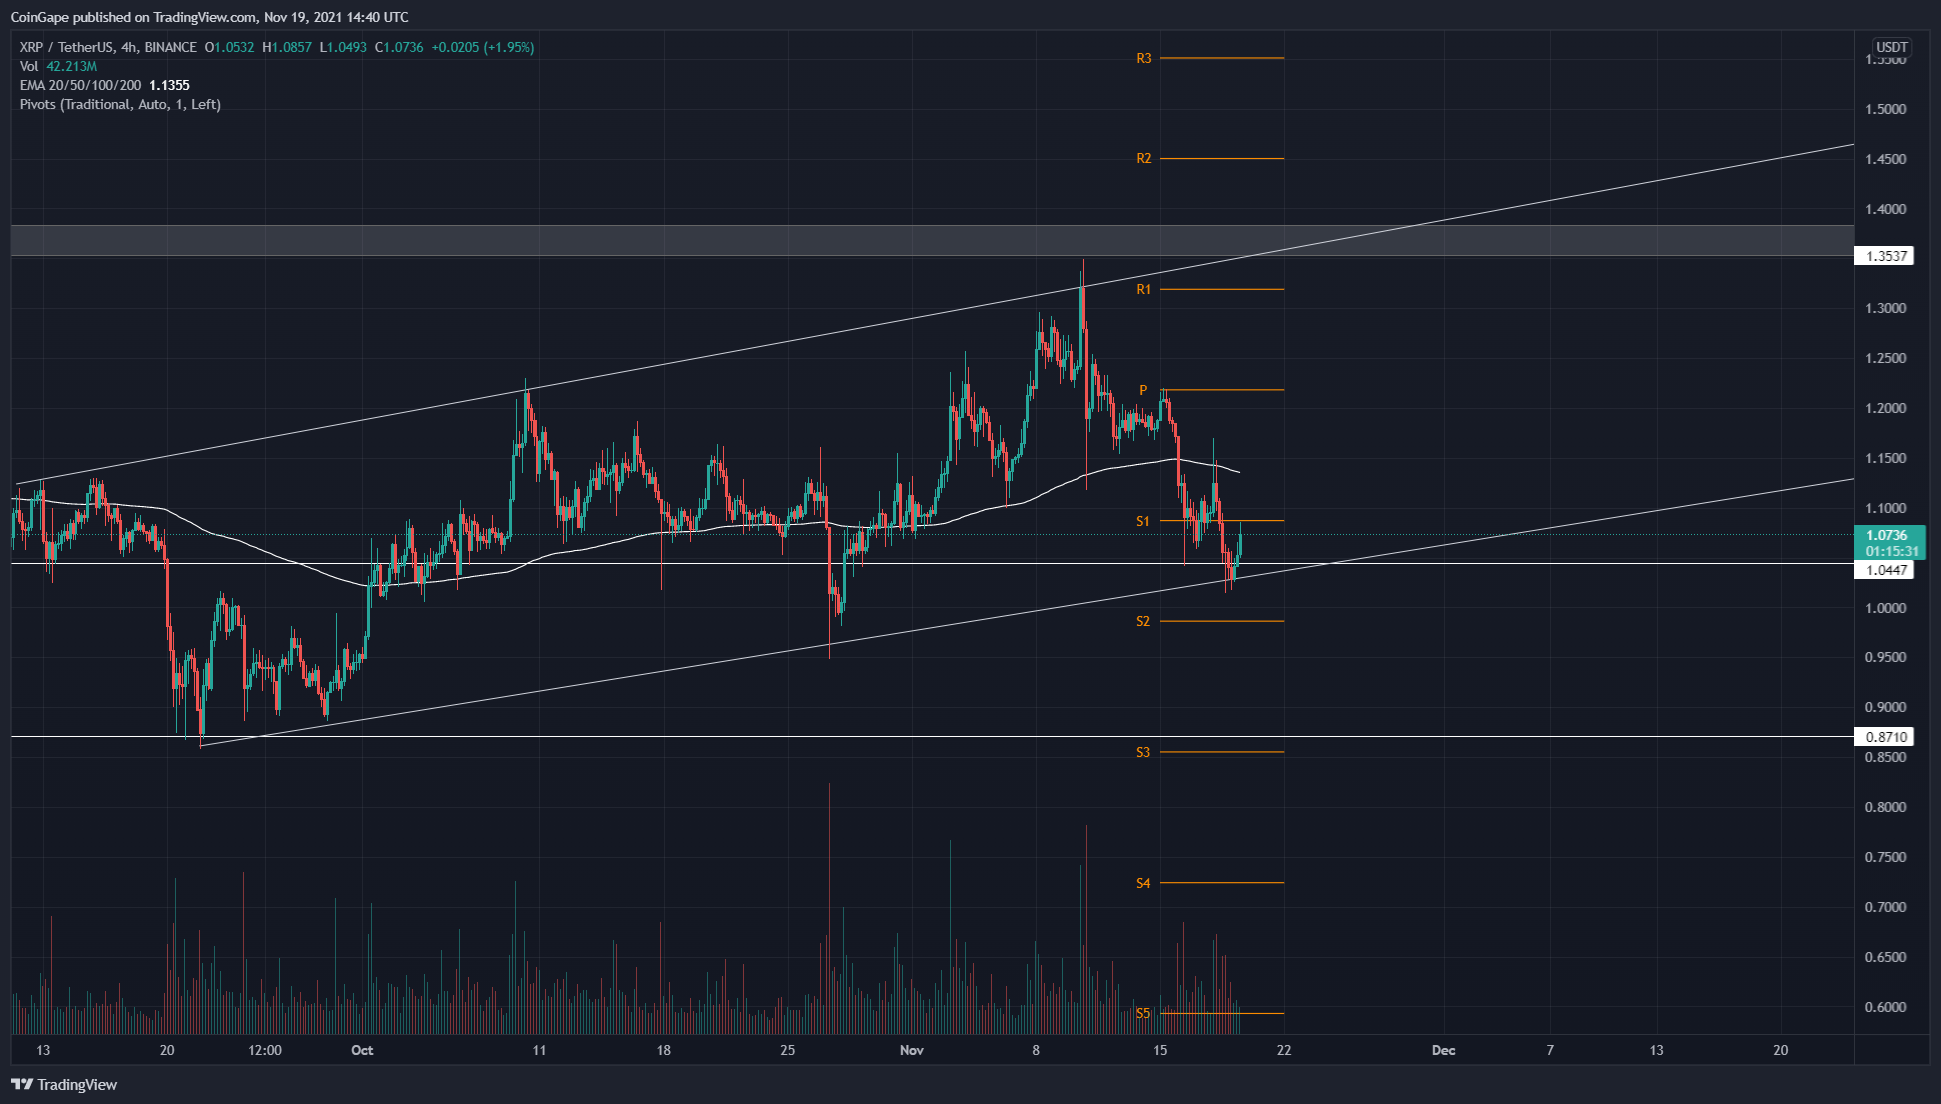Click the S4 pivot support label
Screen dimensions: 1941x1104
[1143, 883]
